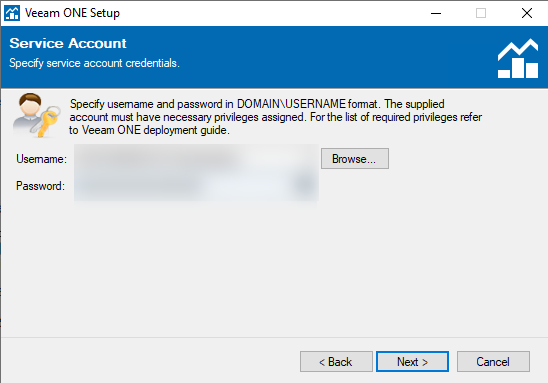The height and width of the screenshot is (383, 548).
Task: Click the Username: label
Action: (x=41, y=159)
